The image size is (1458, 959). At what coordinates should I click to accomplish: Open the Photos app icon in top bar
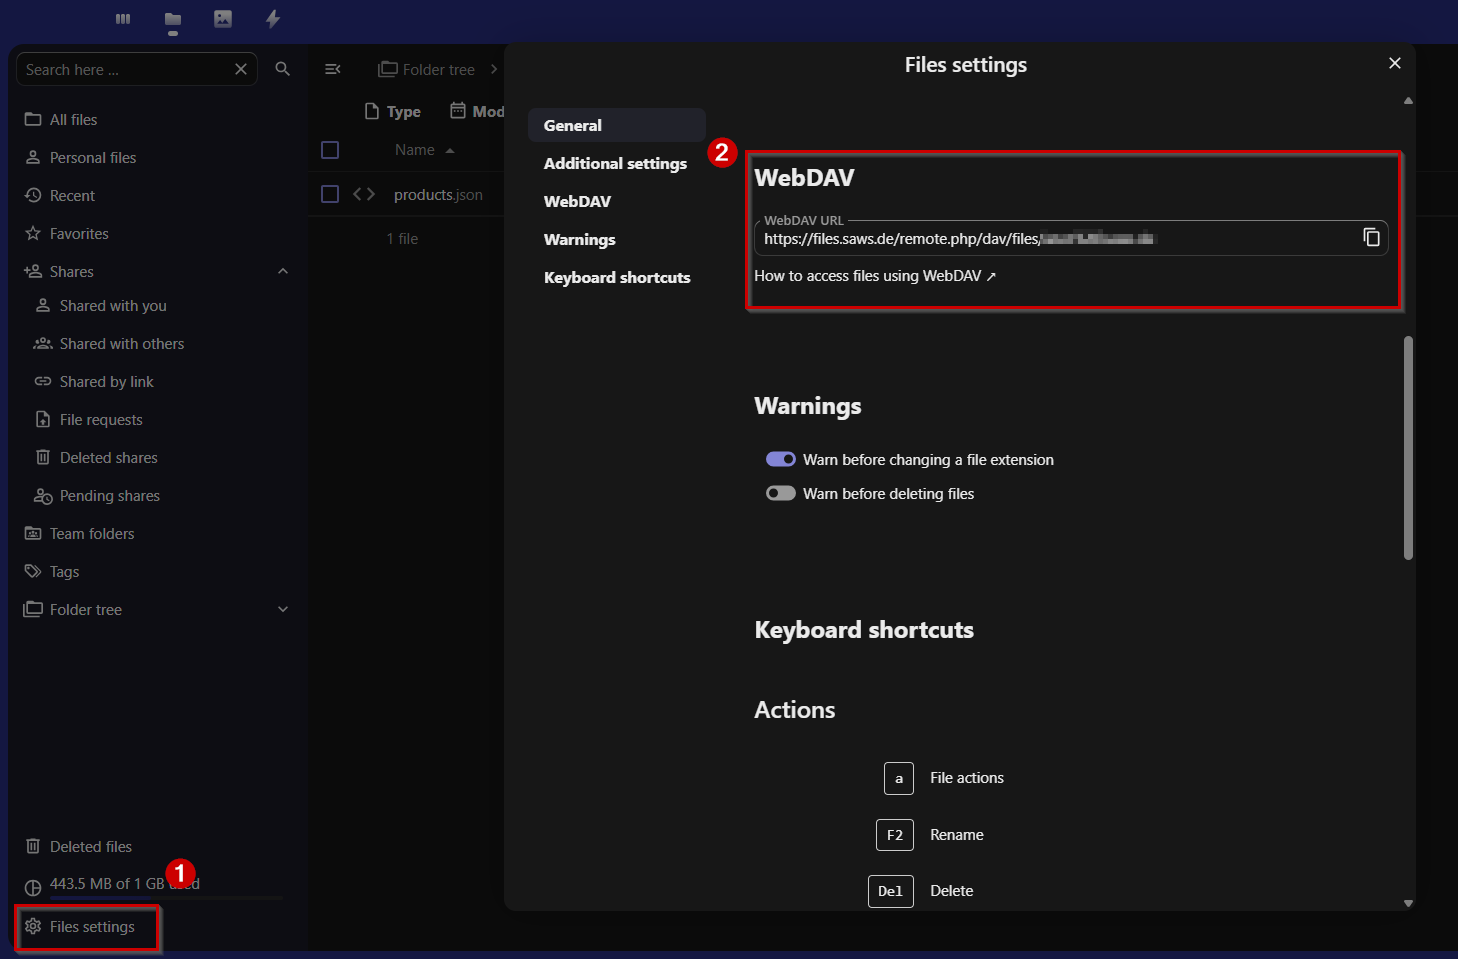(x=223, y=19)
